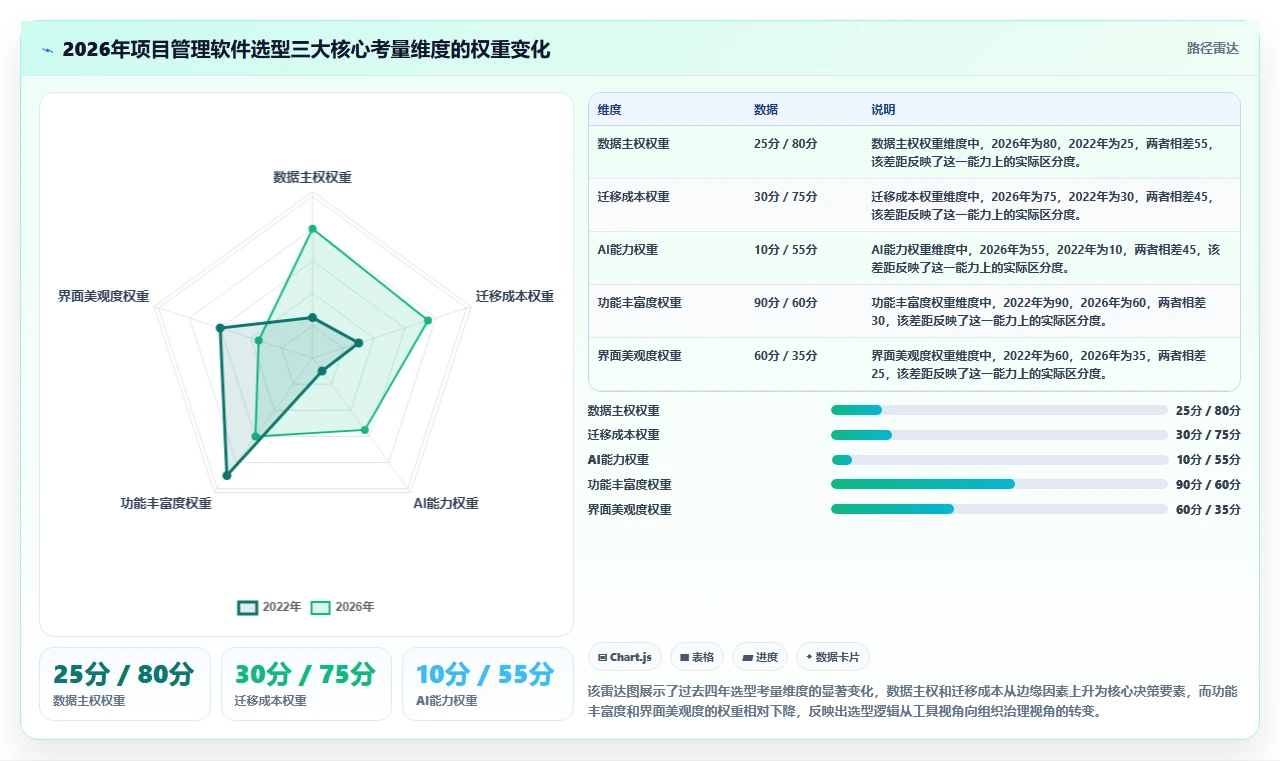Click the 90分 / 60分 progress value label
1280x761 pixels.
1208,485
